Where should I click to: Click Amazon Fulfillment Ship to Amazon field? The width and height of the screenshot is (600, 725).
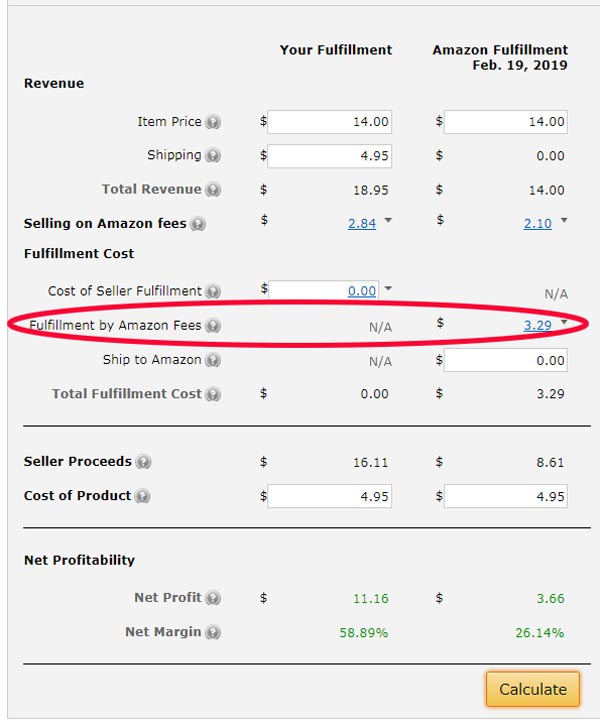[505, 360]
